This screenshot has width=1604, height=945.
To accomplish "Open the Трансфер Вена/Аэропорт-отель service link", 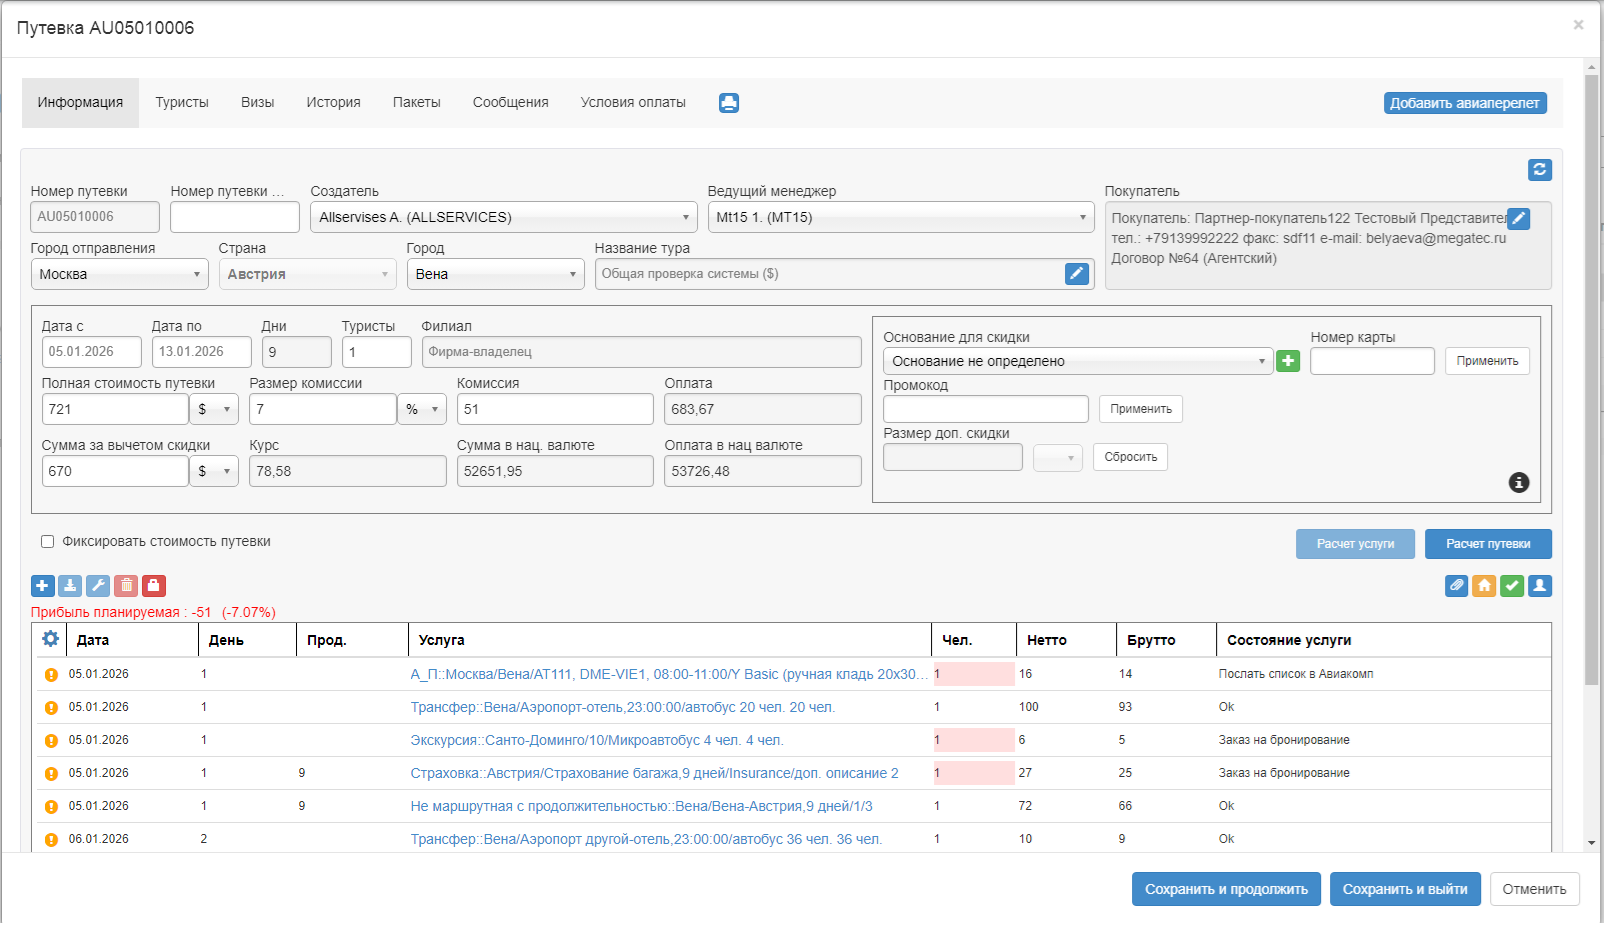I will (622, 707).
